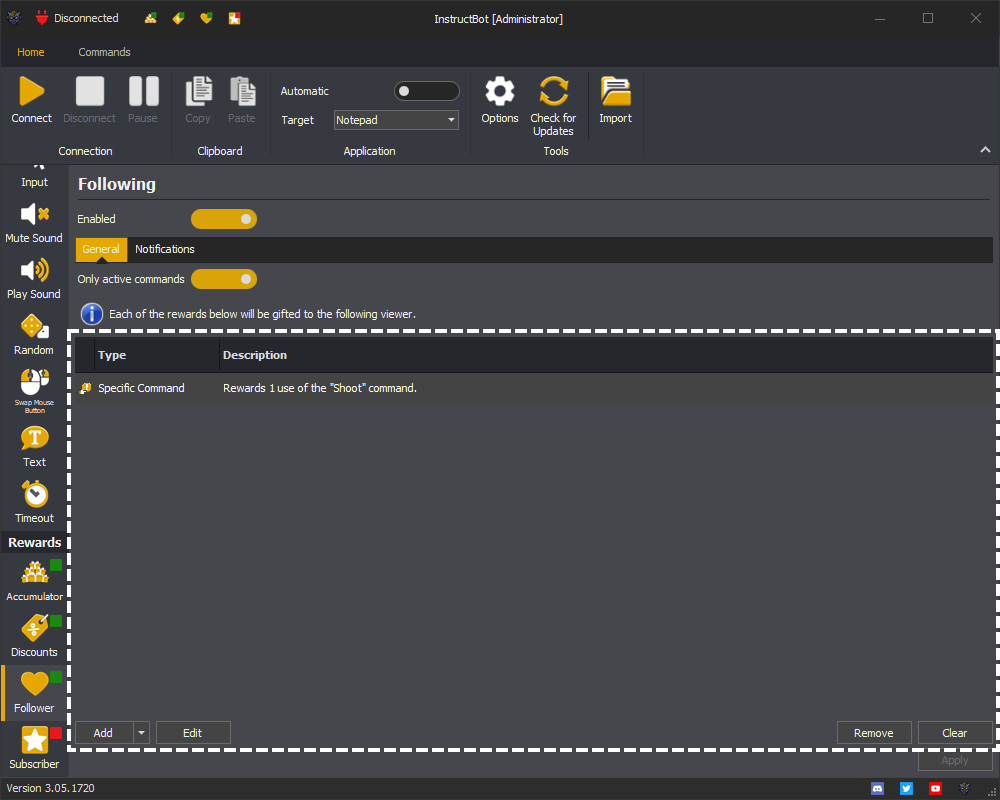The height and width of the screenshot is (800, 1000).
Task: Select the Specific Command reward row
Action: click(x=534, y=388)
